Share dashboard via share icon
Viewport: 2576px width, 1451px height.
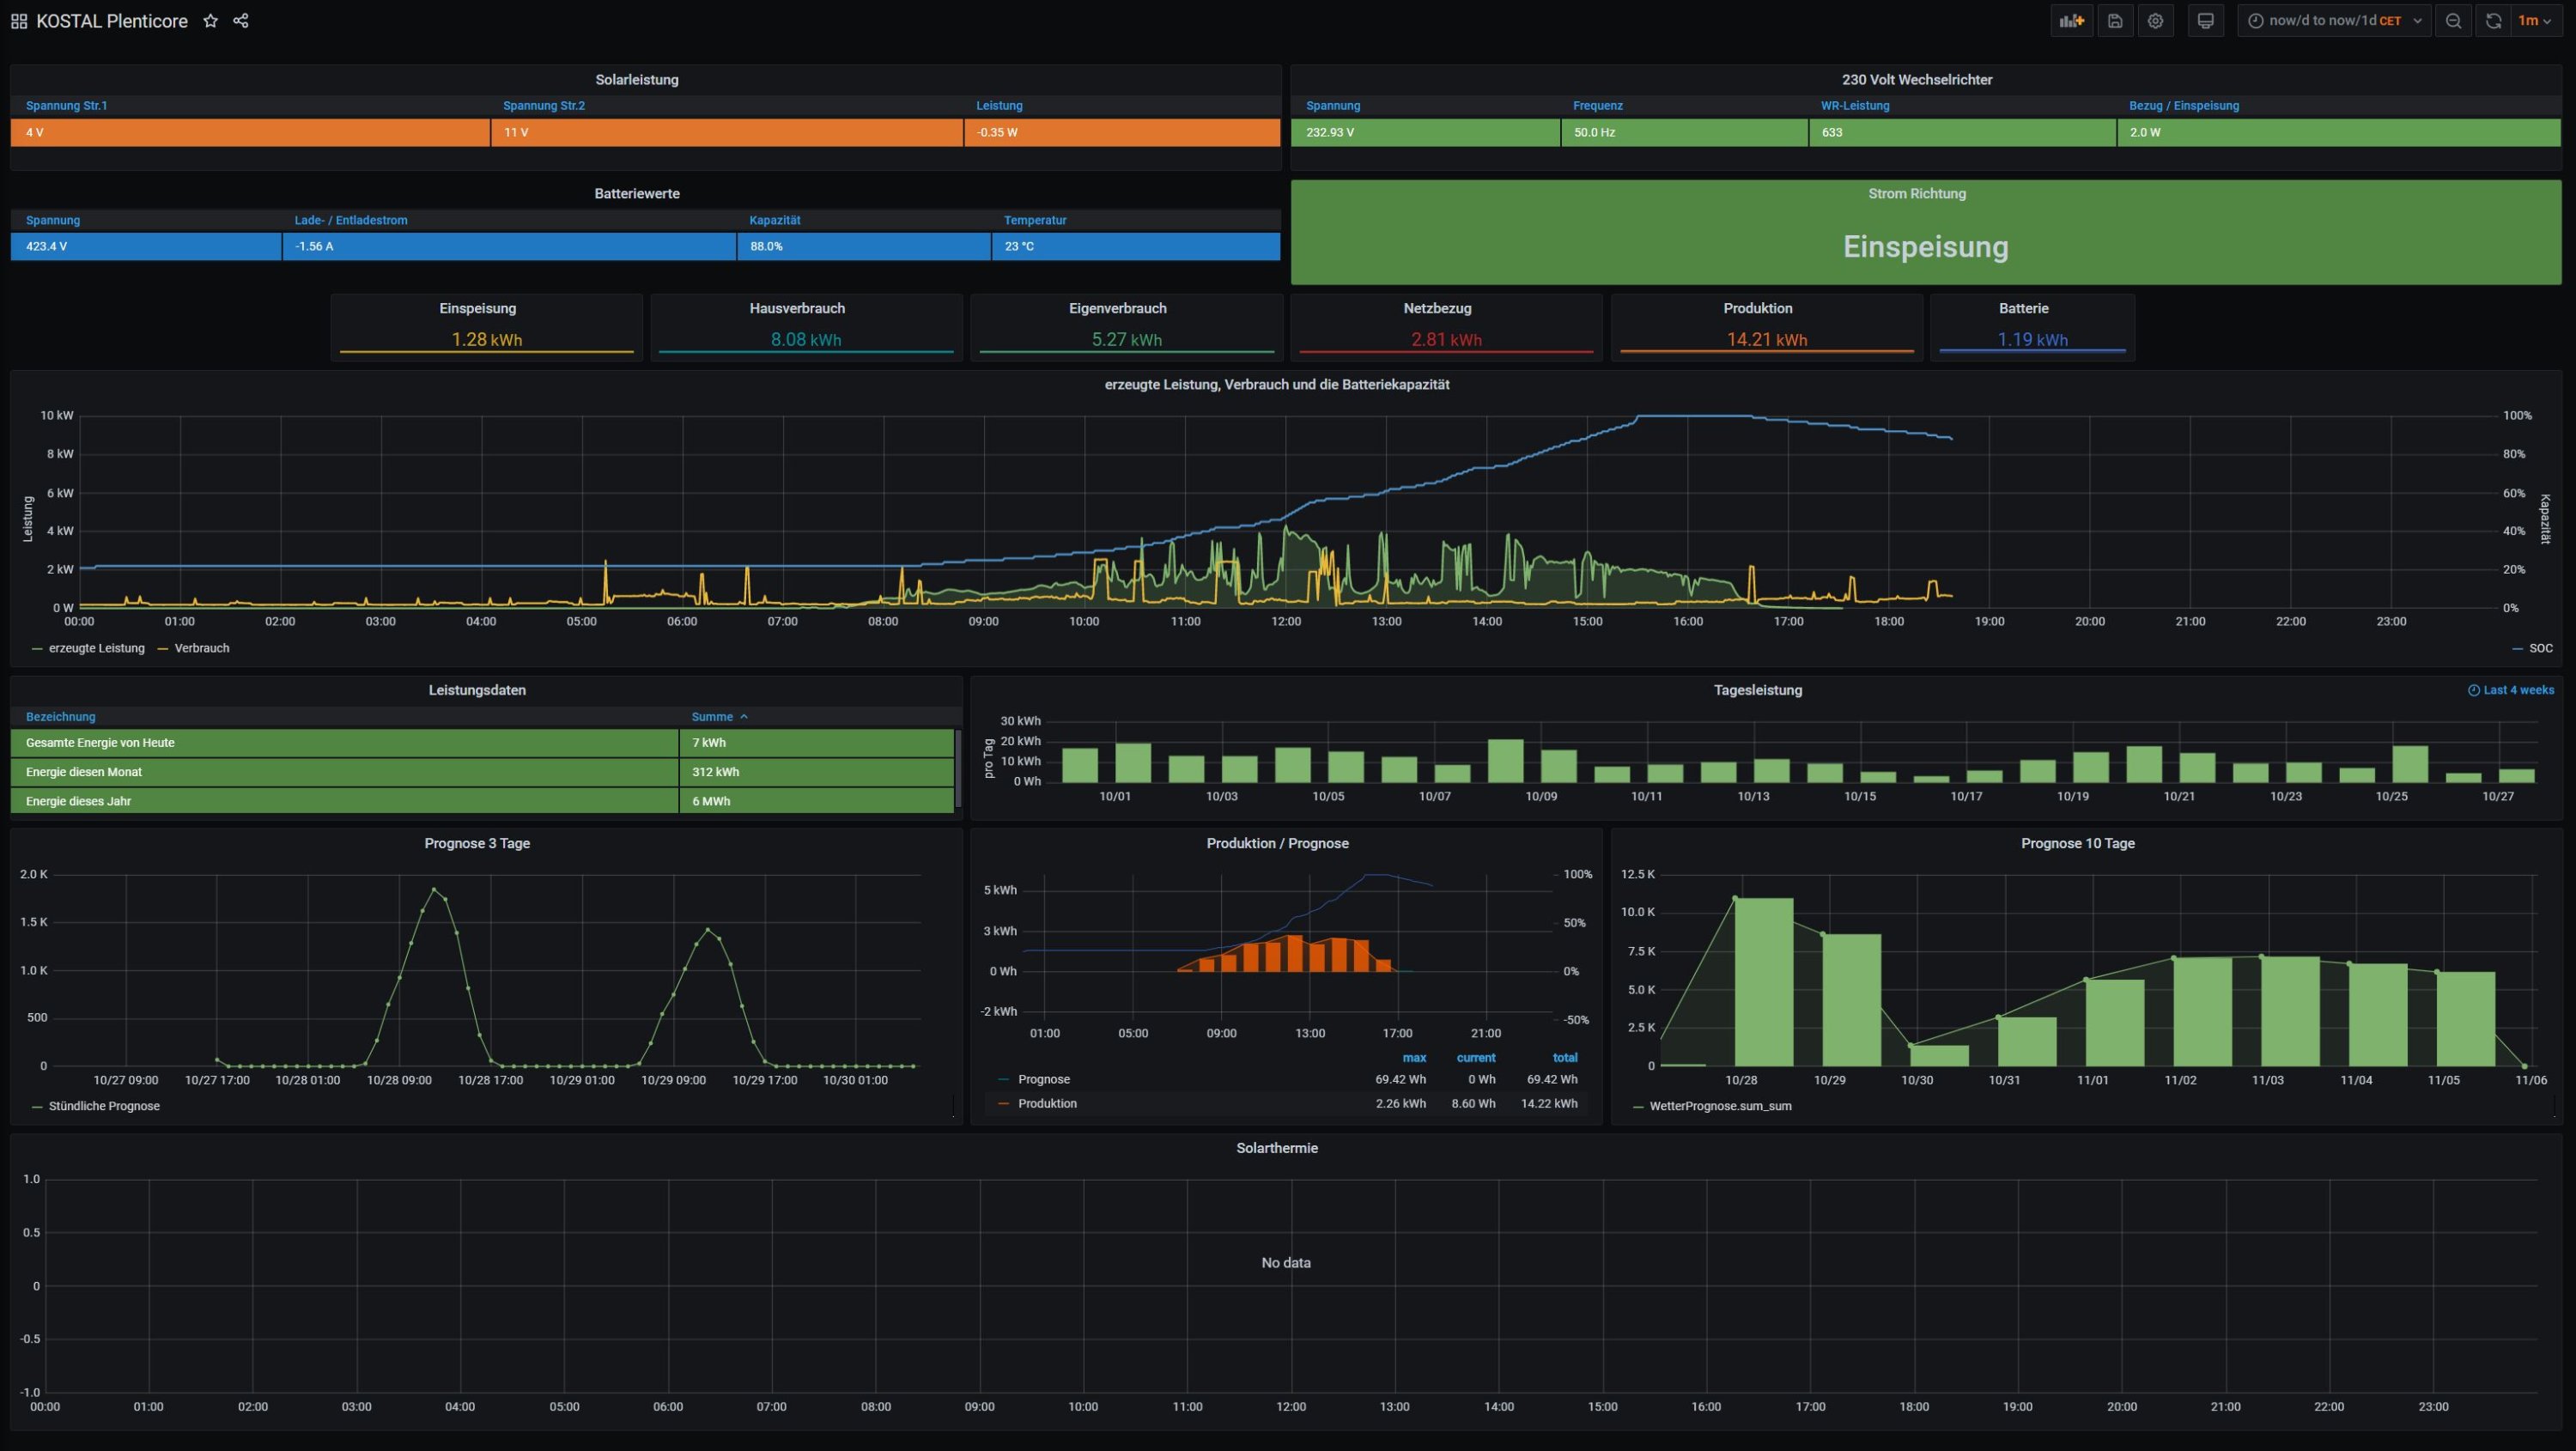tap(241, 21)
